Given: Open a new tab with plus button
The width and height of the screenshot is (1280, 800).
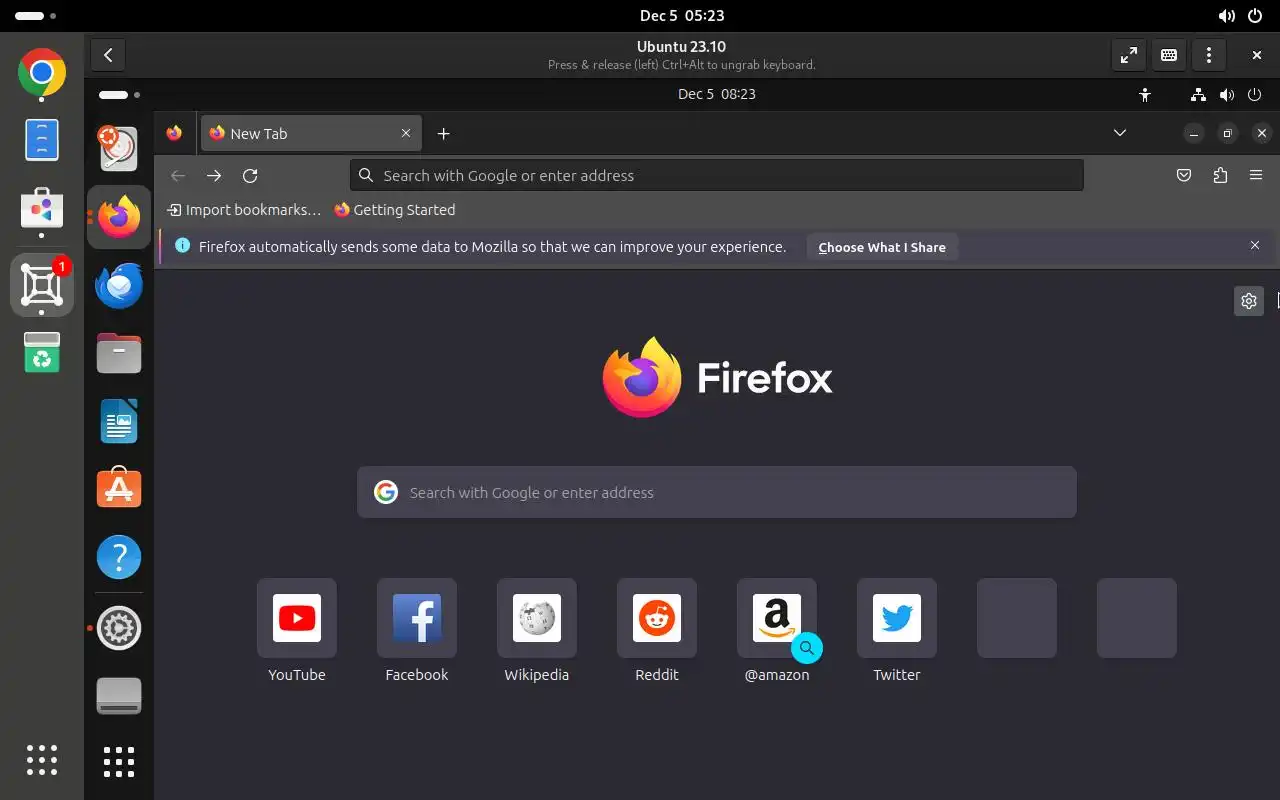Looking at the screenshot, I should click(444, 133).
